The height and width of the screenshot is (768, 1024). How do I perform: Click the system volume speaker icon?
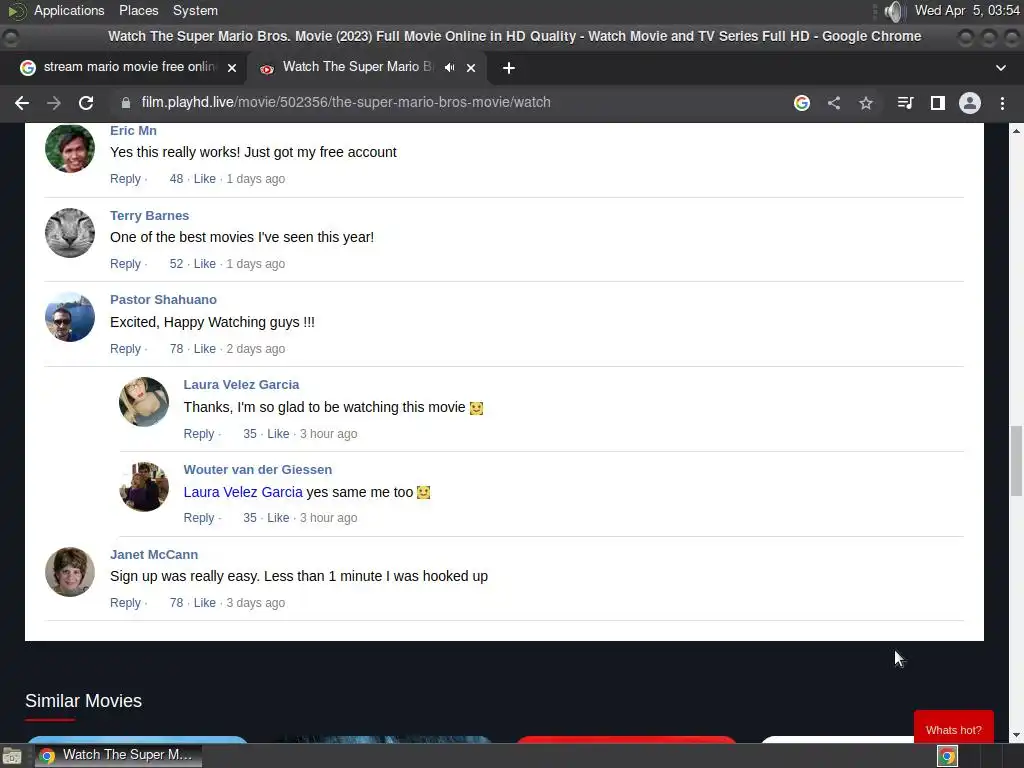tap(893, 11)
